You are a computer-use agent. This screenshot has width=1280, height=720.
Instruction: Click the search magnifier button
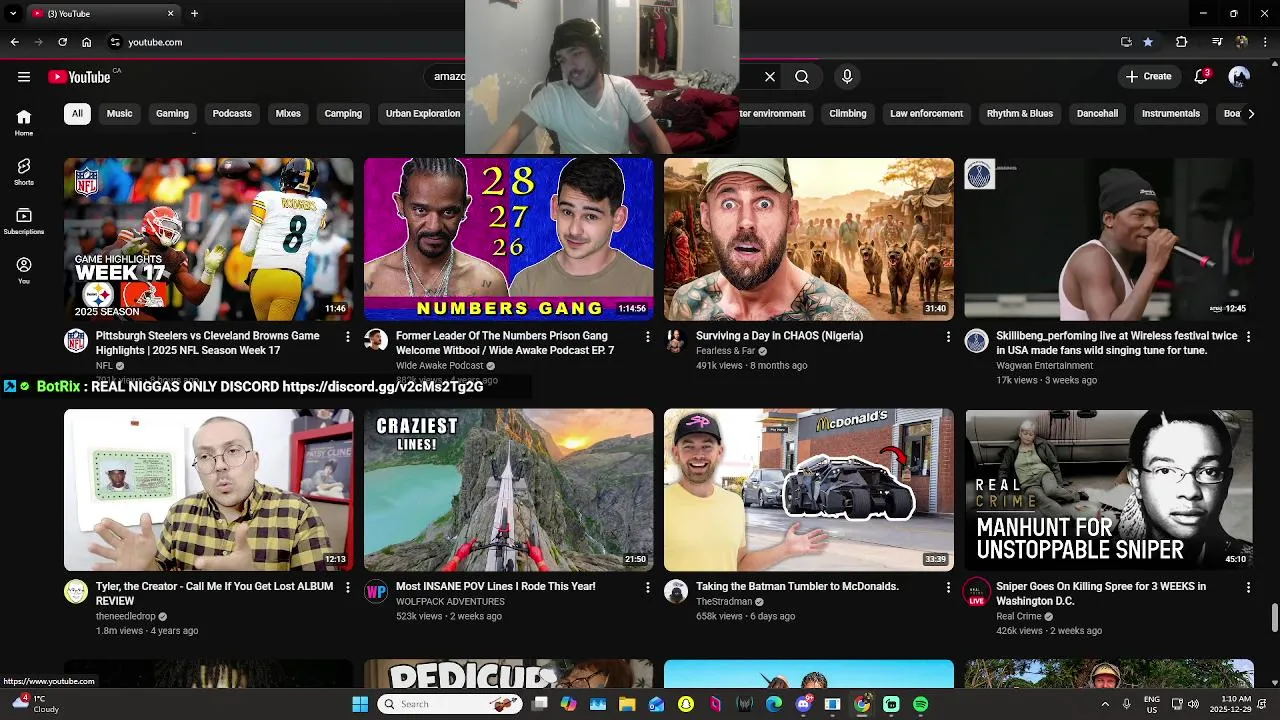[x=802, y=77]
